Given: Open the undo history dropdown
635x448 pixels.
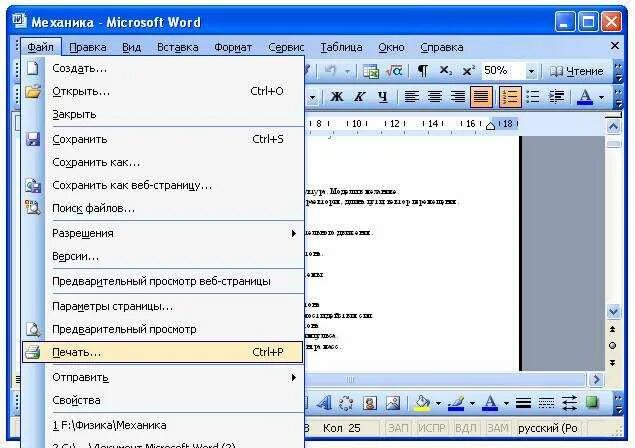Looking at the screenshot, I should tap(347, 72).
